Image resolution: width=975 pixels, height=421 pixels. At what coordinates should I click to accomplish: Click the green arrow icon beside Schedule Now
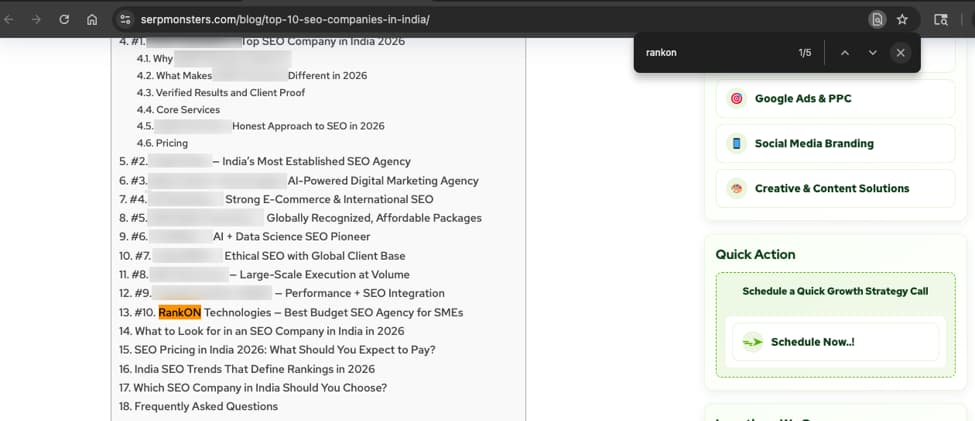pos(752,342)
